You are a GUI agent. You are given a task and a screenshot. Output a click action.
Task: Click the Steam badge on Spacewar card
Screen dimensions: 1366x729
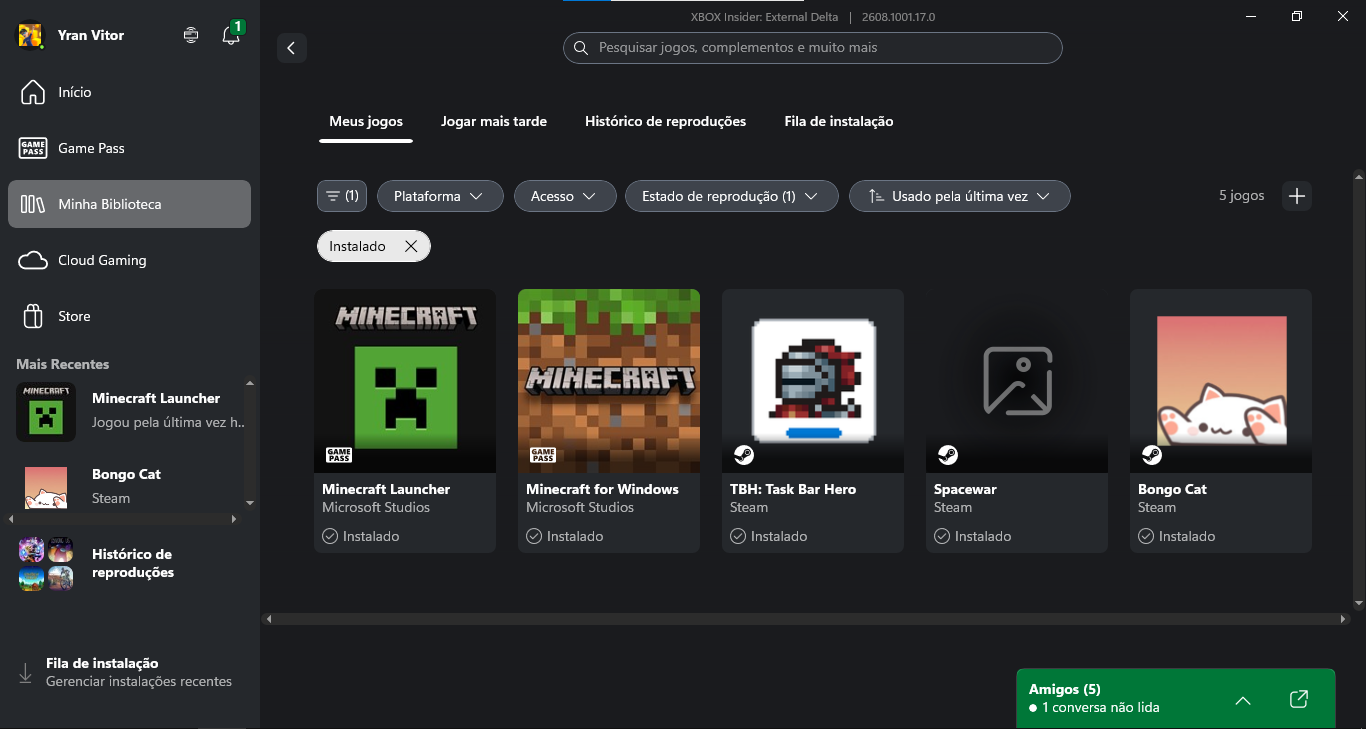pos(948,456)
